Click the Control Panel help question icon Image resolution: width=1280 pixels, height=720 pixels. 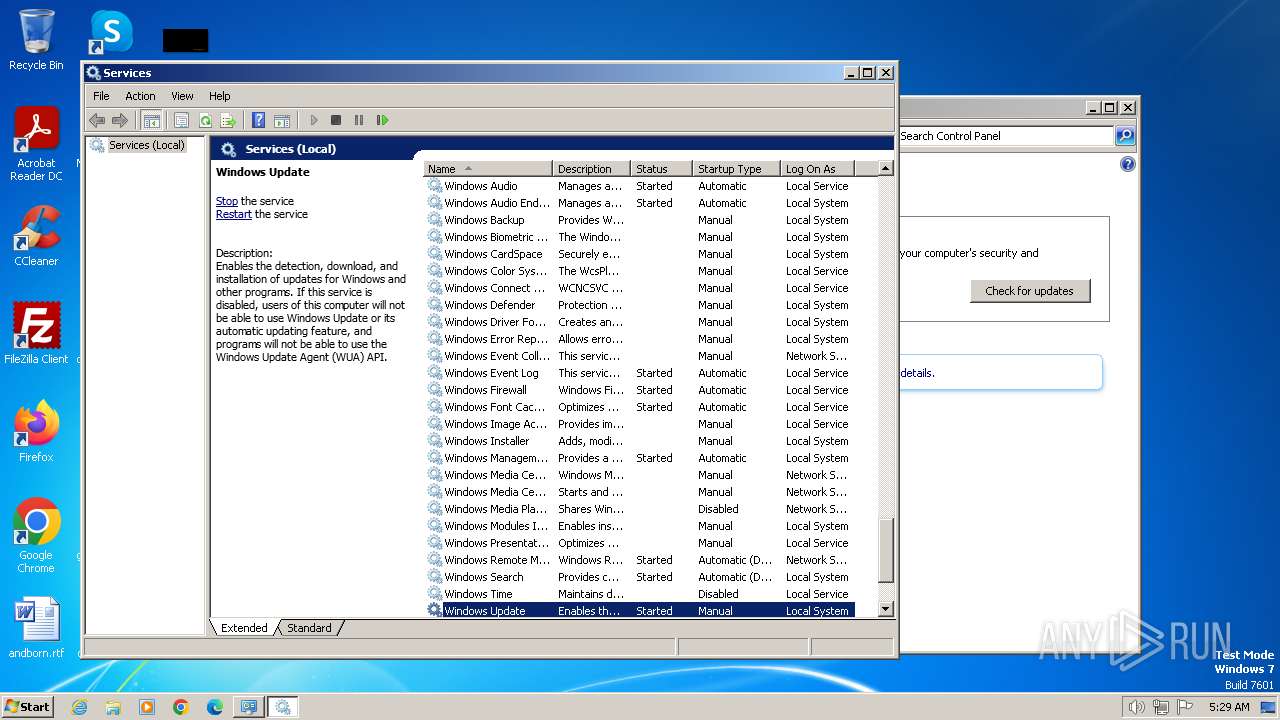[x=1128, y=164]
